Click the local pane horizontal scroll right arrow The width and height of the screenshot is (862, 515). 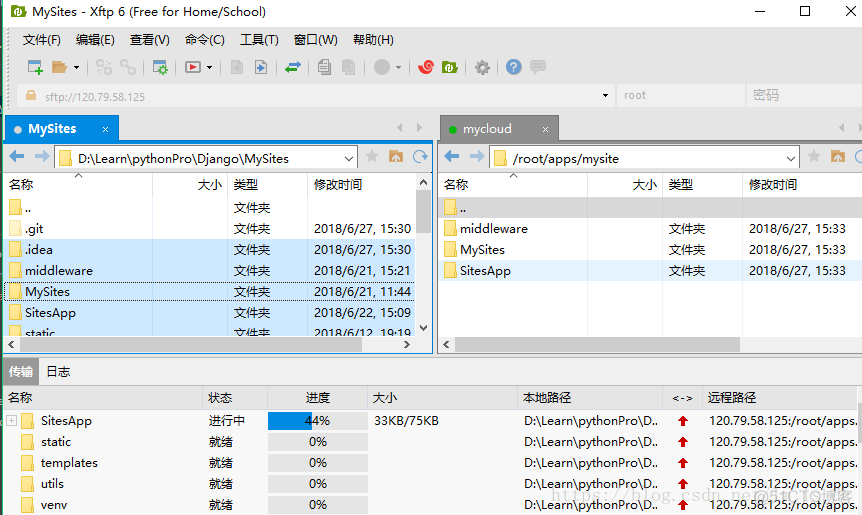(x=407, y=345)
